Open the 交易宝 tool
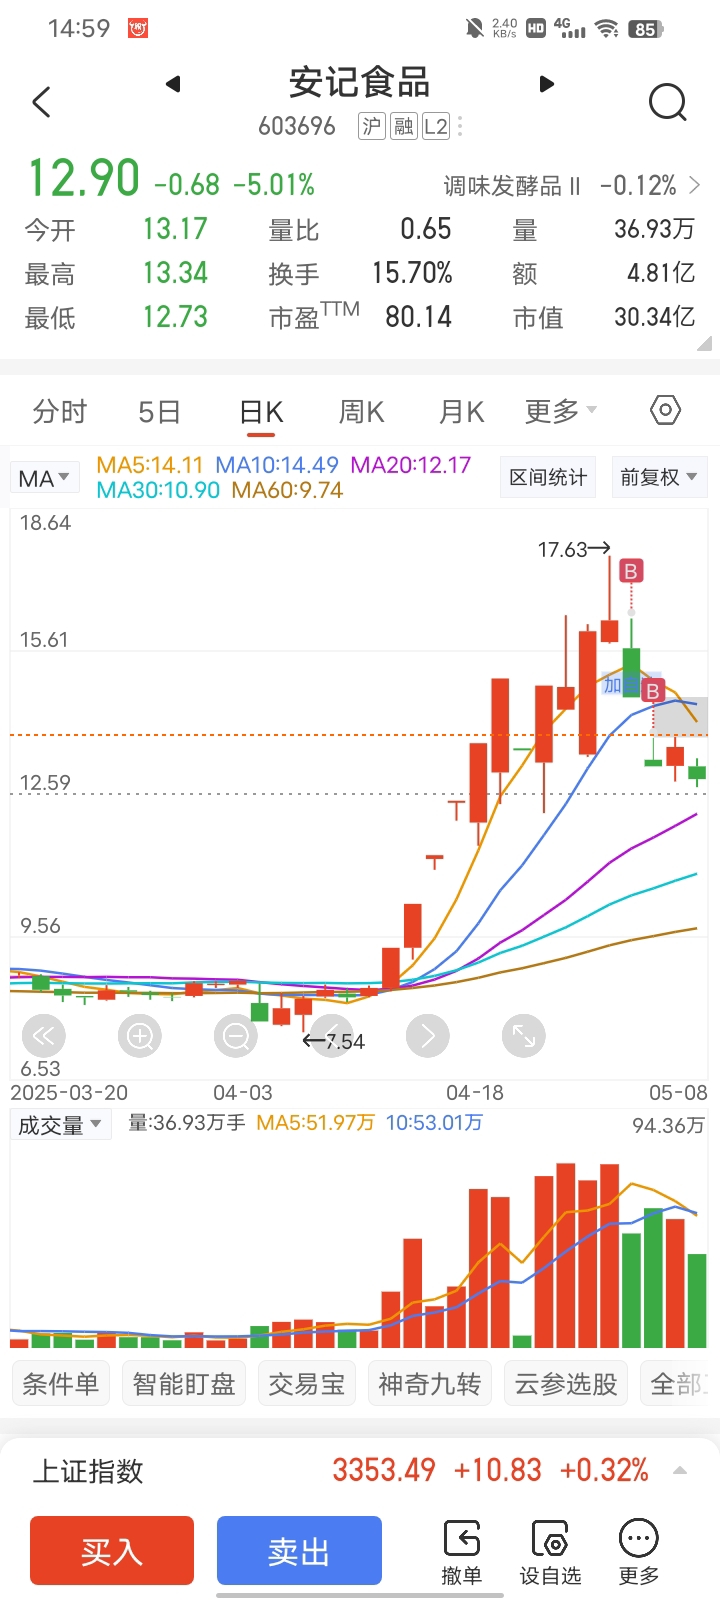720x1600 pixels. (307, 1384)
